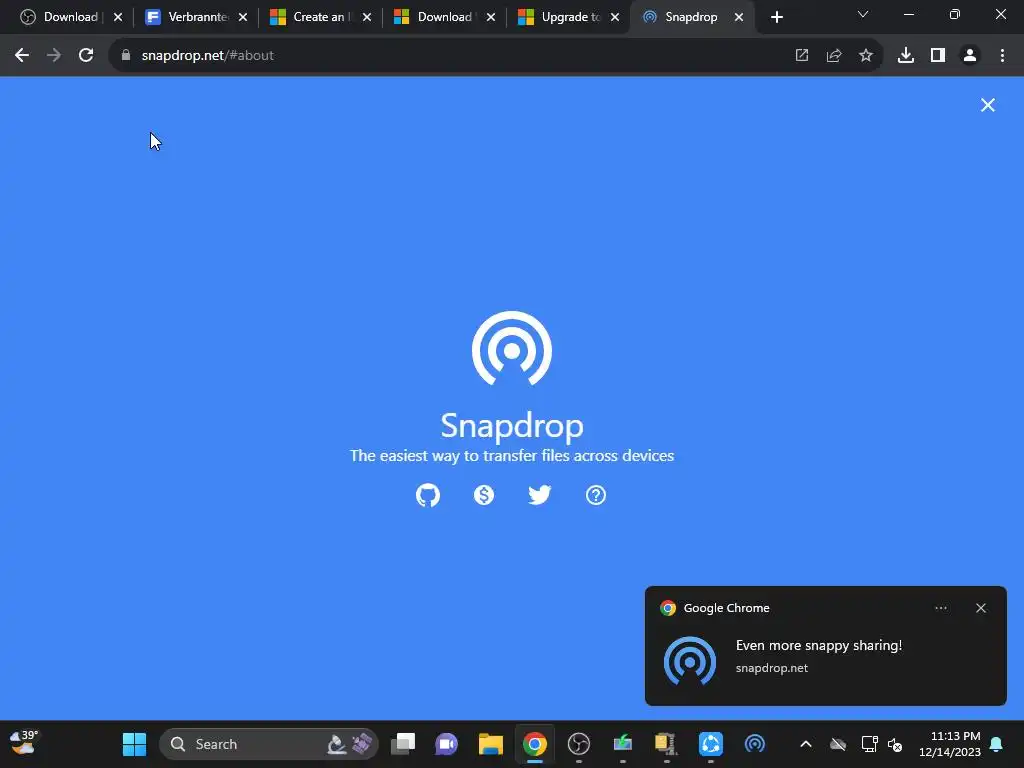Open the Chrome profile icon
Screen dimensions: 1024x768
click(x=970, y=56)
